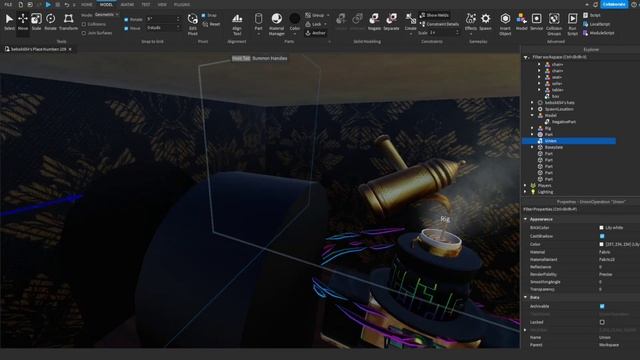The width and height of the screenshot is (640, 360).
Task: Toggle Show Welds
Action: tap(434, 15)
